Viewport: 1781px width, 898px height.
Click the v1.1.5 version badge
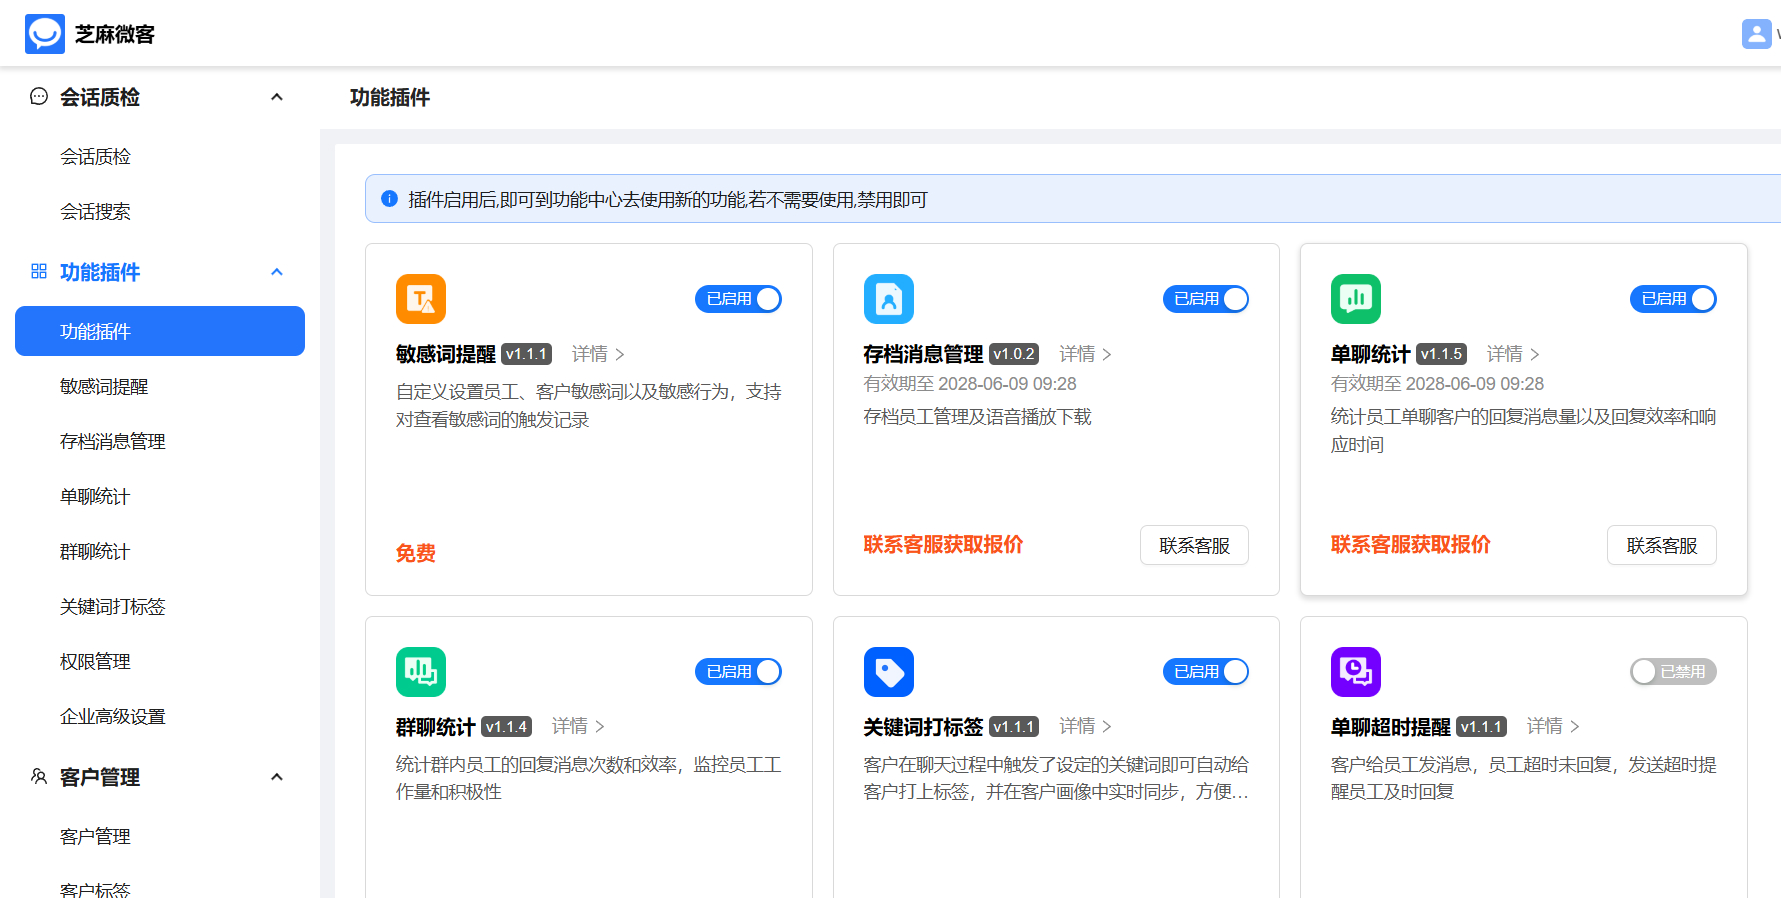pos(1441,354)
